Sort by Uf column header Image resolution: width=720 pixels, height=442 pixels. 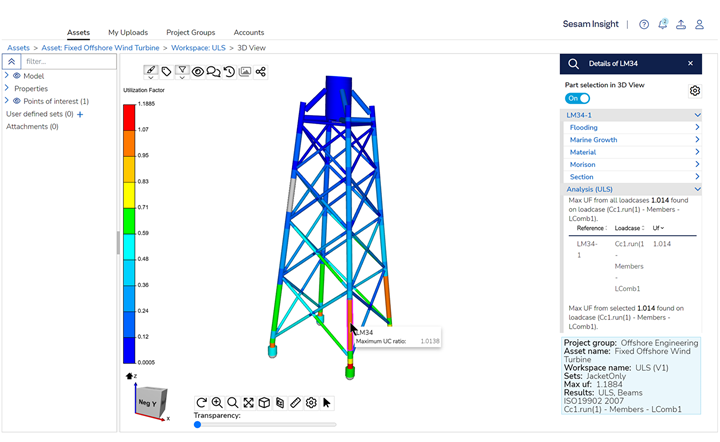658,228
